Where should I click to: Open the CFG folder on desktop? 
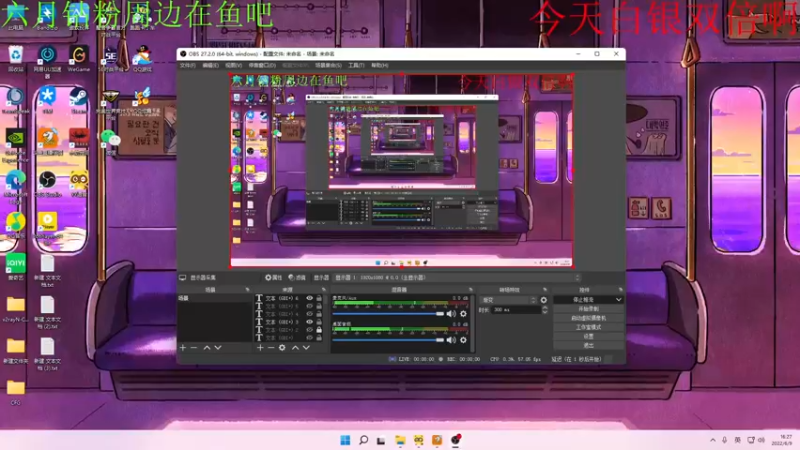tap(15, 392)
